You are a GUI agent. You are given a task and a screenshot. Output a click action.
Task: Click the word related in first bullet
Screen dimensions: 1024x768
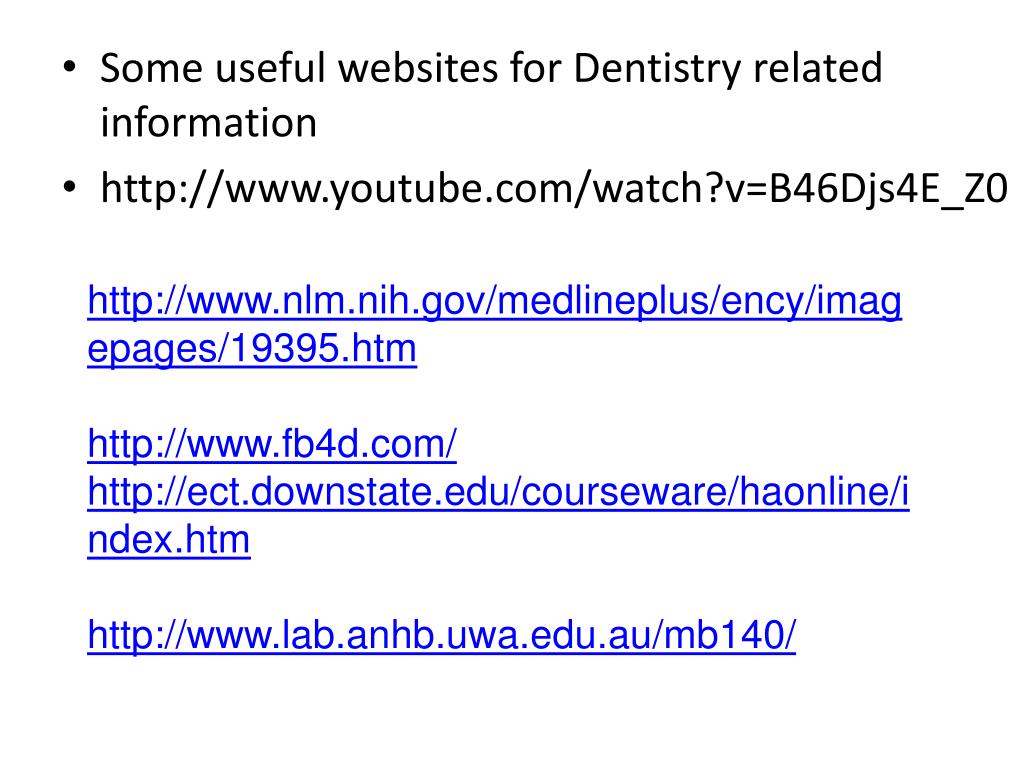pyautogui.click(x=818, y=68)
